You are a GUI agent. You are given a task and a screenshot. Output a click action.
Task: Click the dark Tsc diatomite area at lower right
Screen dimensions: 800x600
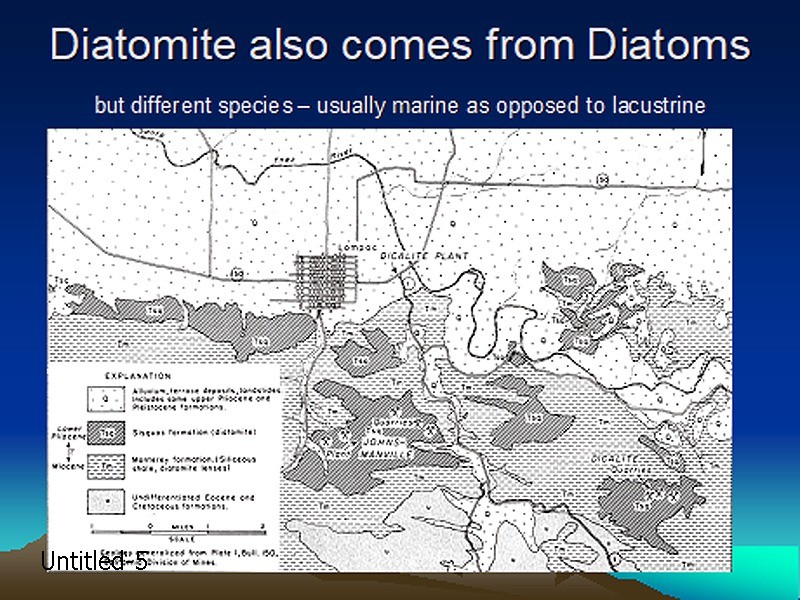[647, 507]
